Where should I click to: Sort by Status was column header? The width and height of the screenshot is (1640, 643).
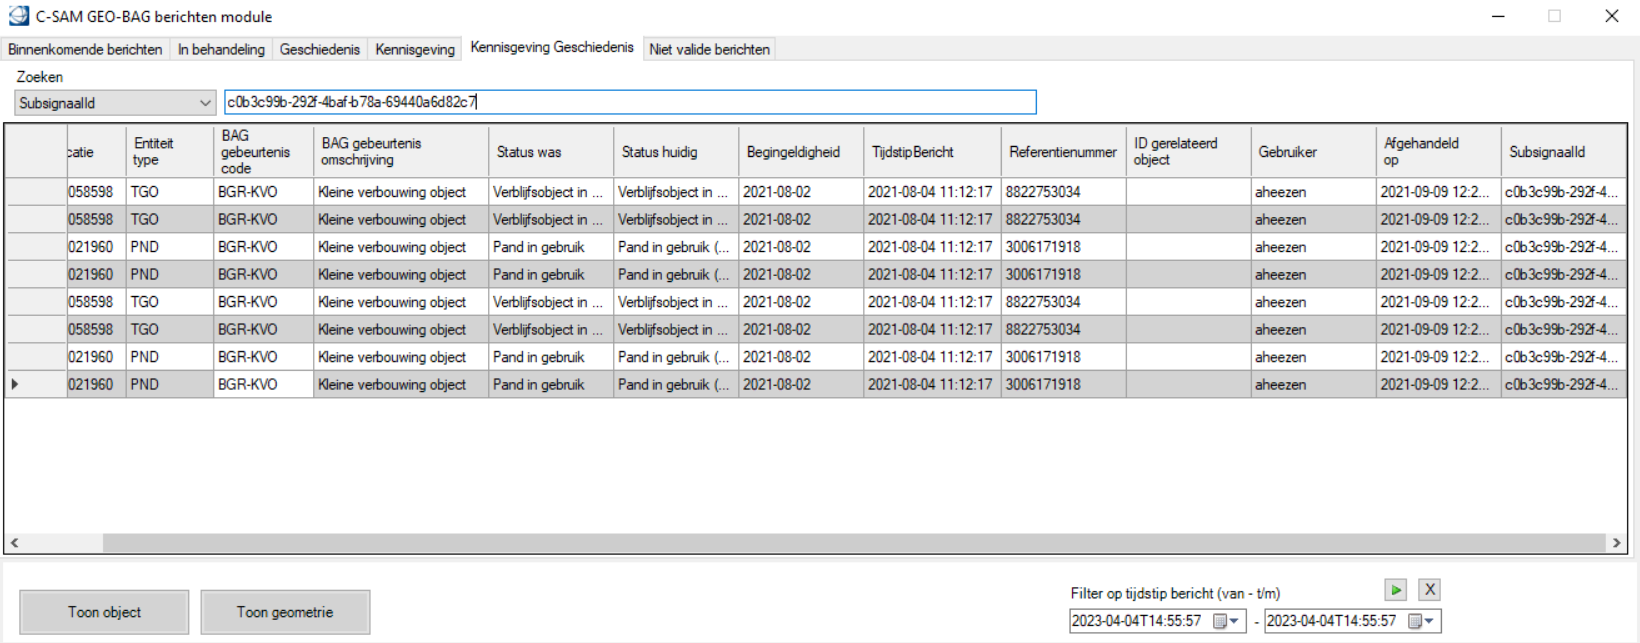click(x=551, y=151)
